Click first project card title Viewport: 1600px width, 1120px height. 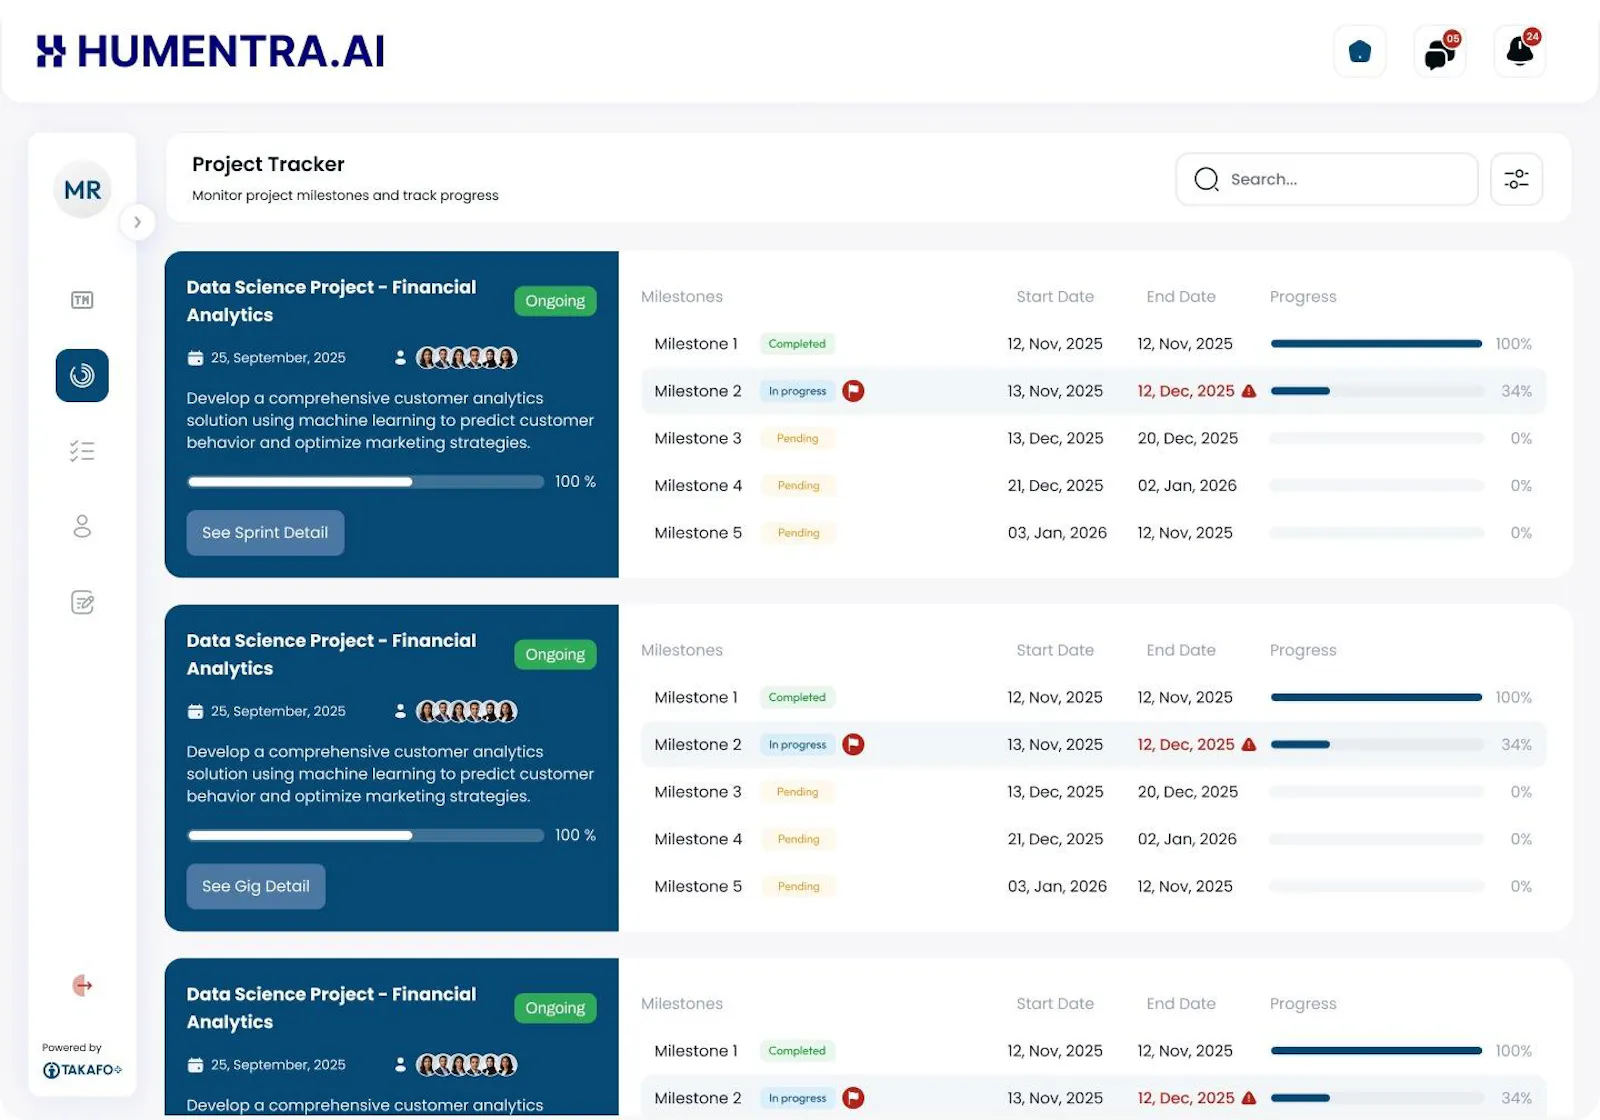click(x=331, y=301)
